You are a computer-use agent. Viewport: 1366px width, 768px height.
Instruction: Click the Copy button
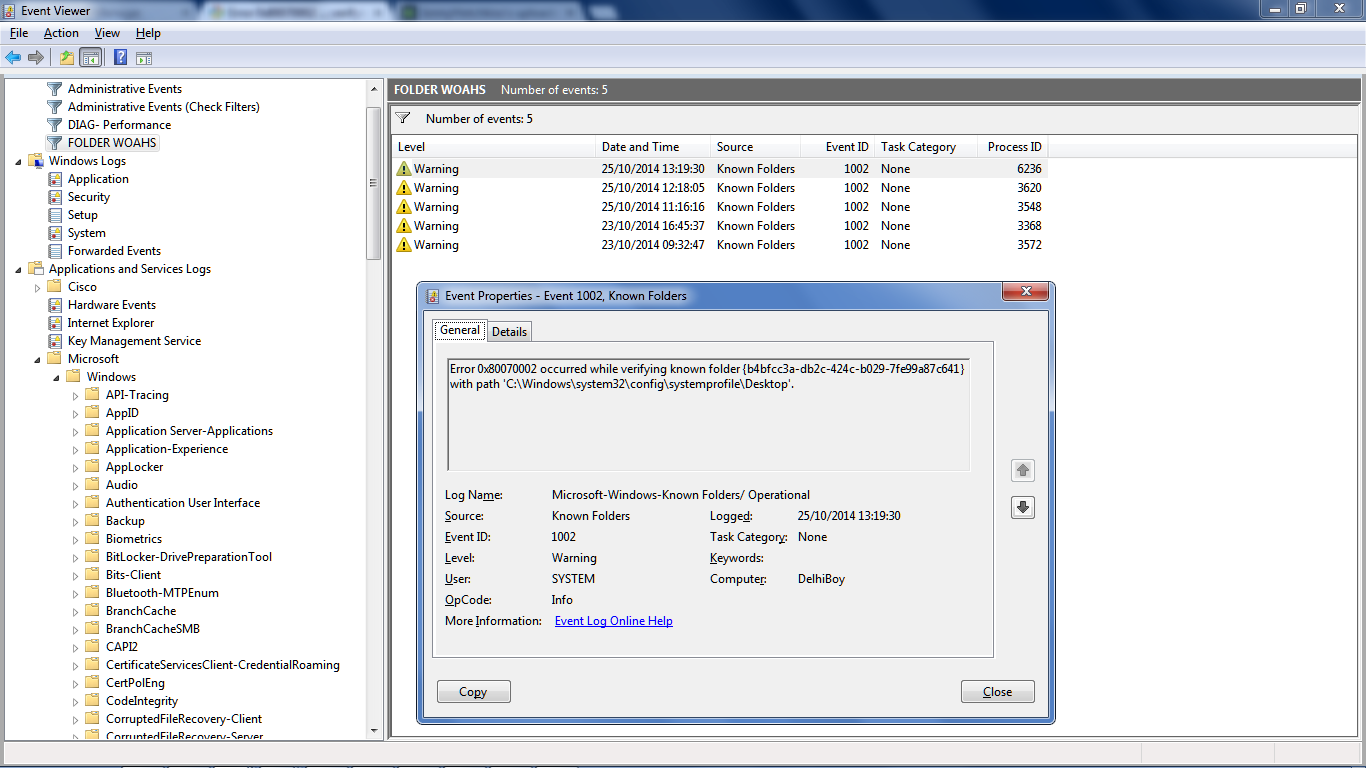[473, 692]
